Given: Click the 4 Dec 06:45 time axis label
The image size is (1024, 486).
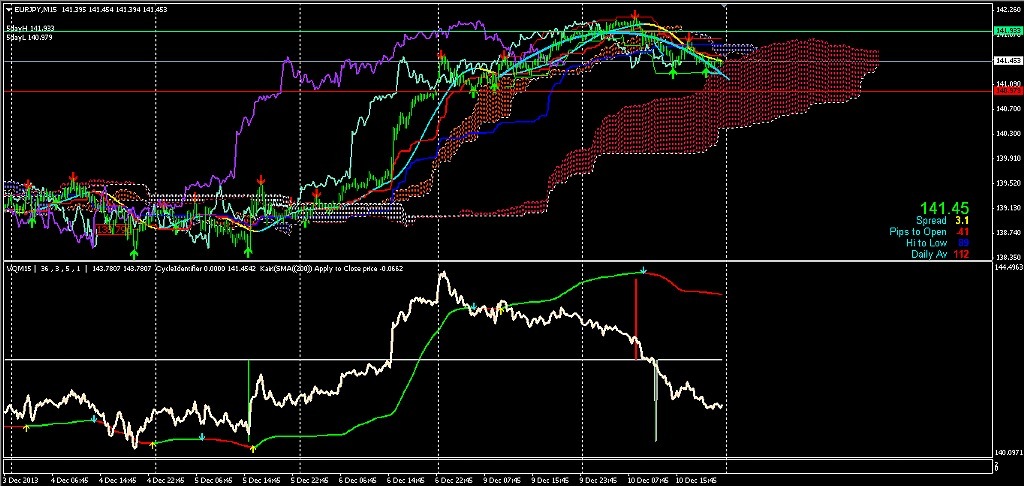Looking at the screenshot, I should tap(70, 479).
